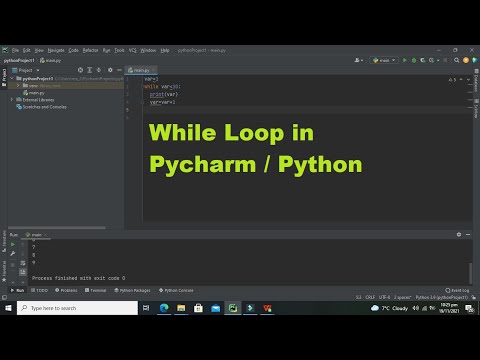Click the user account icon in toolbar
Screen dimensions: 480x360
[358, 60]
